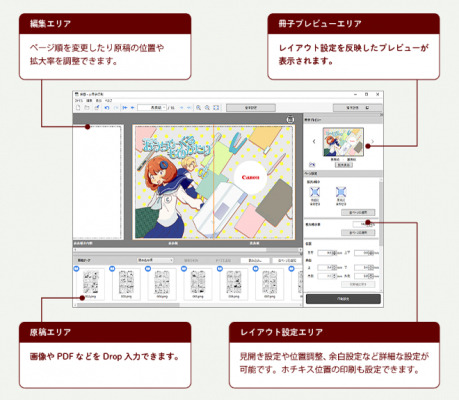The height and width of the screenshot is (400, 459).
Task: Open the page selector dropdown in toolbar
Action: (x=152, y=108)
